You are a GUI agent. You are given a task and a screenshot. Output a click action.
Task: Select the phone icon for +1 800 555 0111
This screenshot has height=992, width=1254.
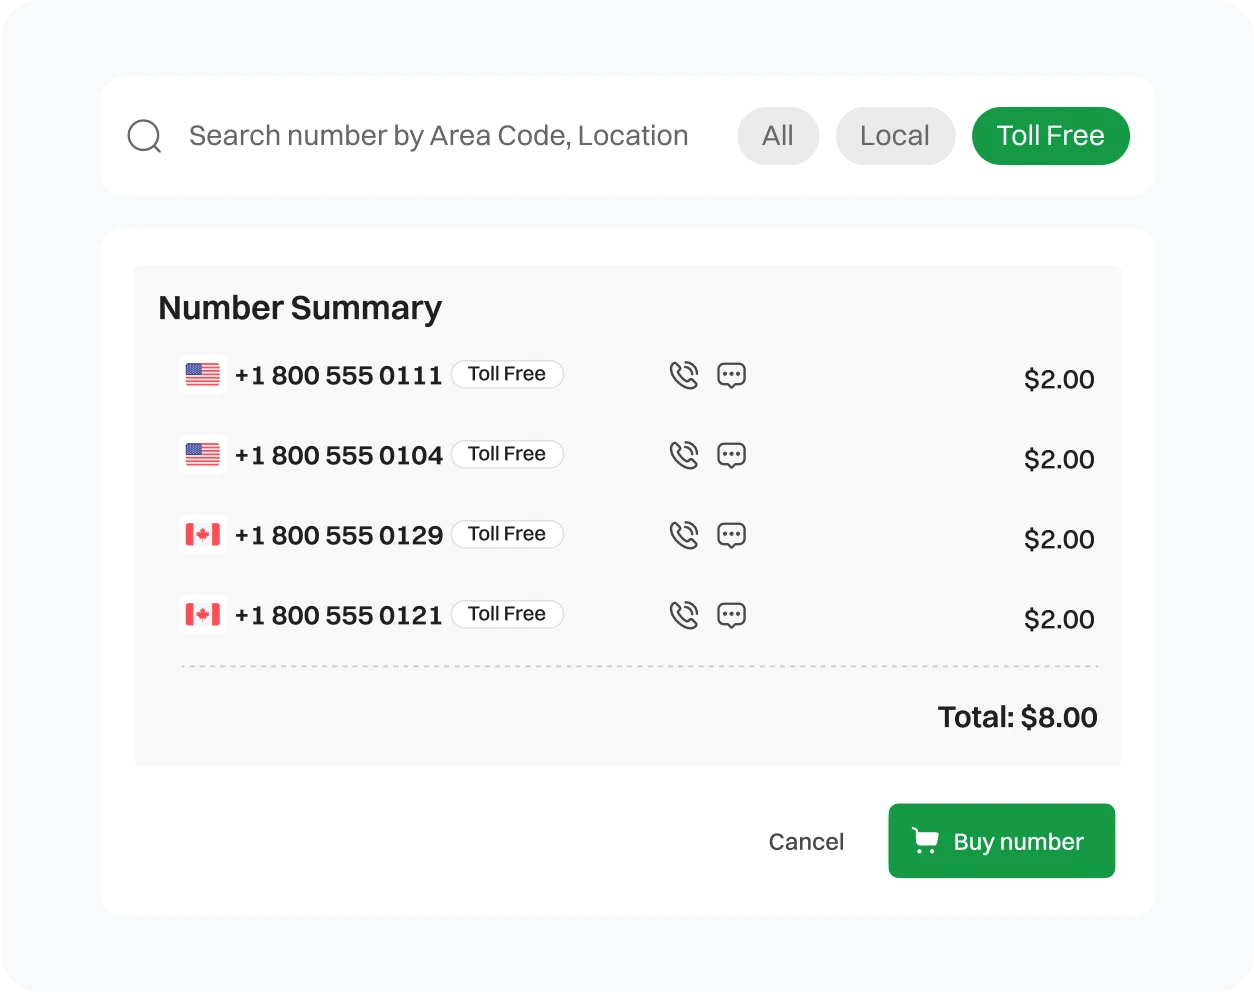click(684, 374)
